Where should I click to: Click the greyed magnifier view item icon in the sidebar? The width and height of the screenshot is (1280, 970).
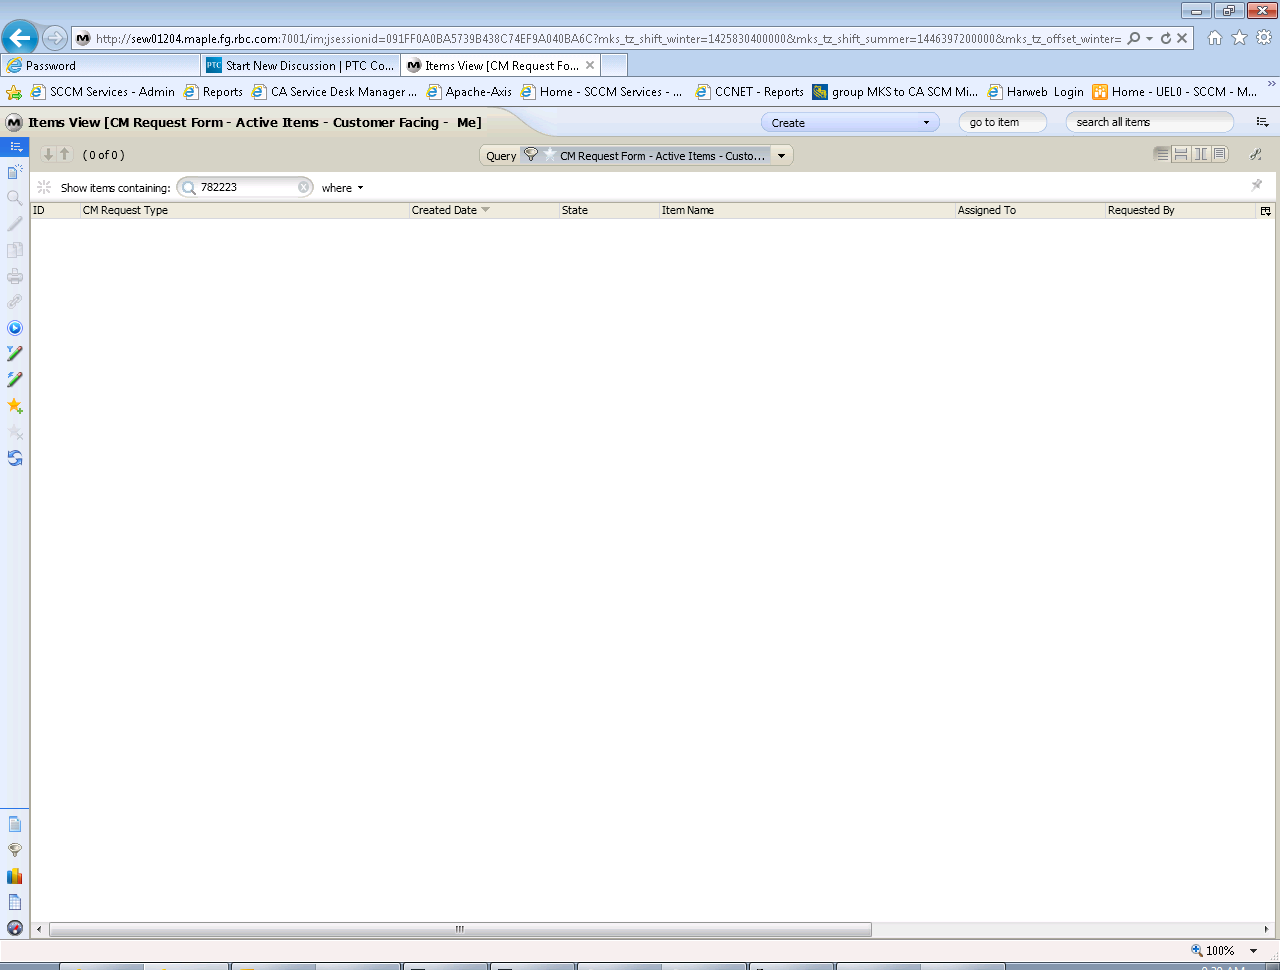point(15,198)
